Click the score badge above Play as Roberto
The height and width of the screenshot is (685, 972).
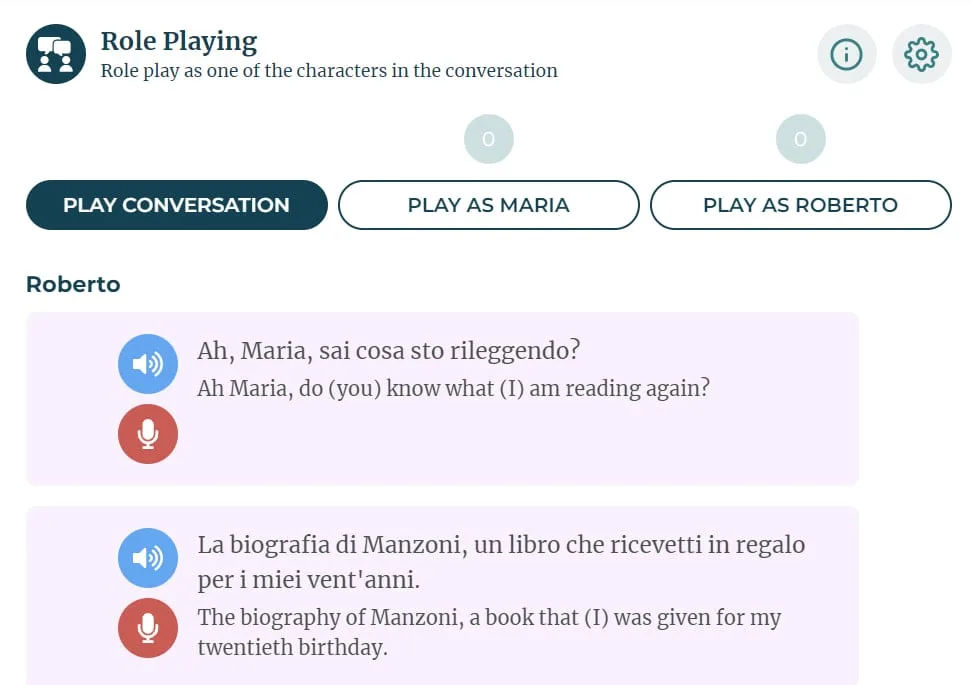(x=800, y=139)
